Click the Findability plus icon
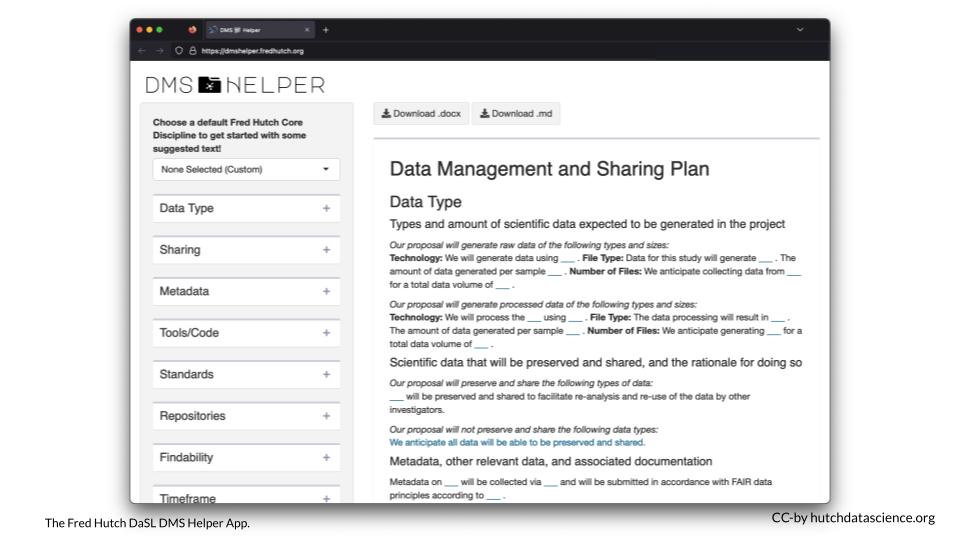 point(326,458)
